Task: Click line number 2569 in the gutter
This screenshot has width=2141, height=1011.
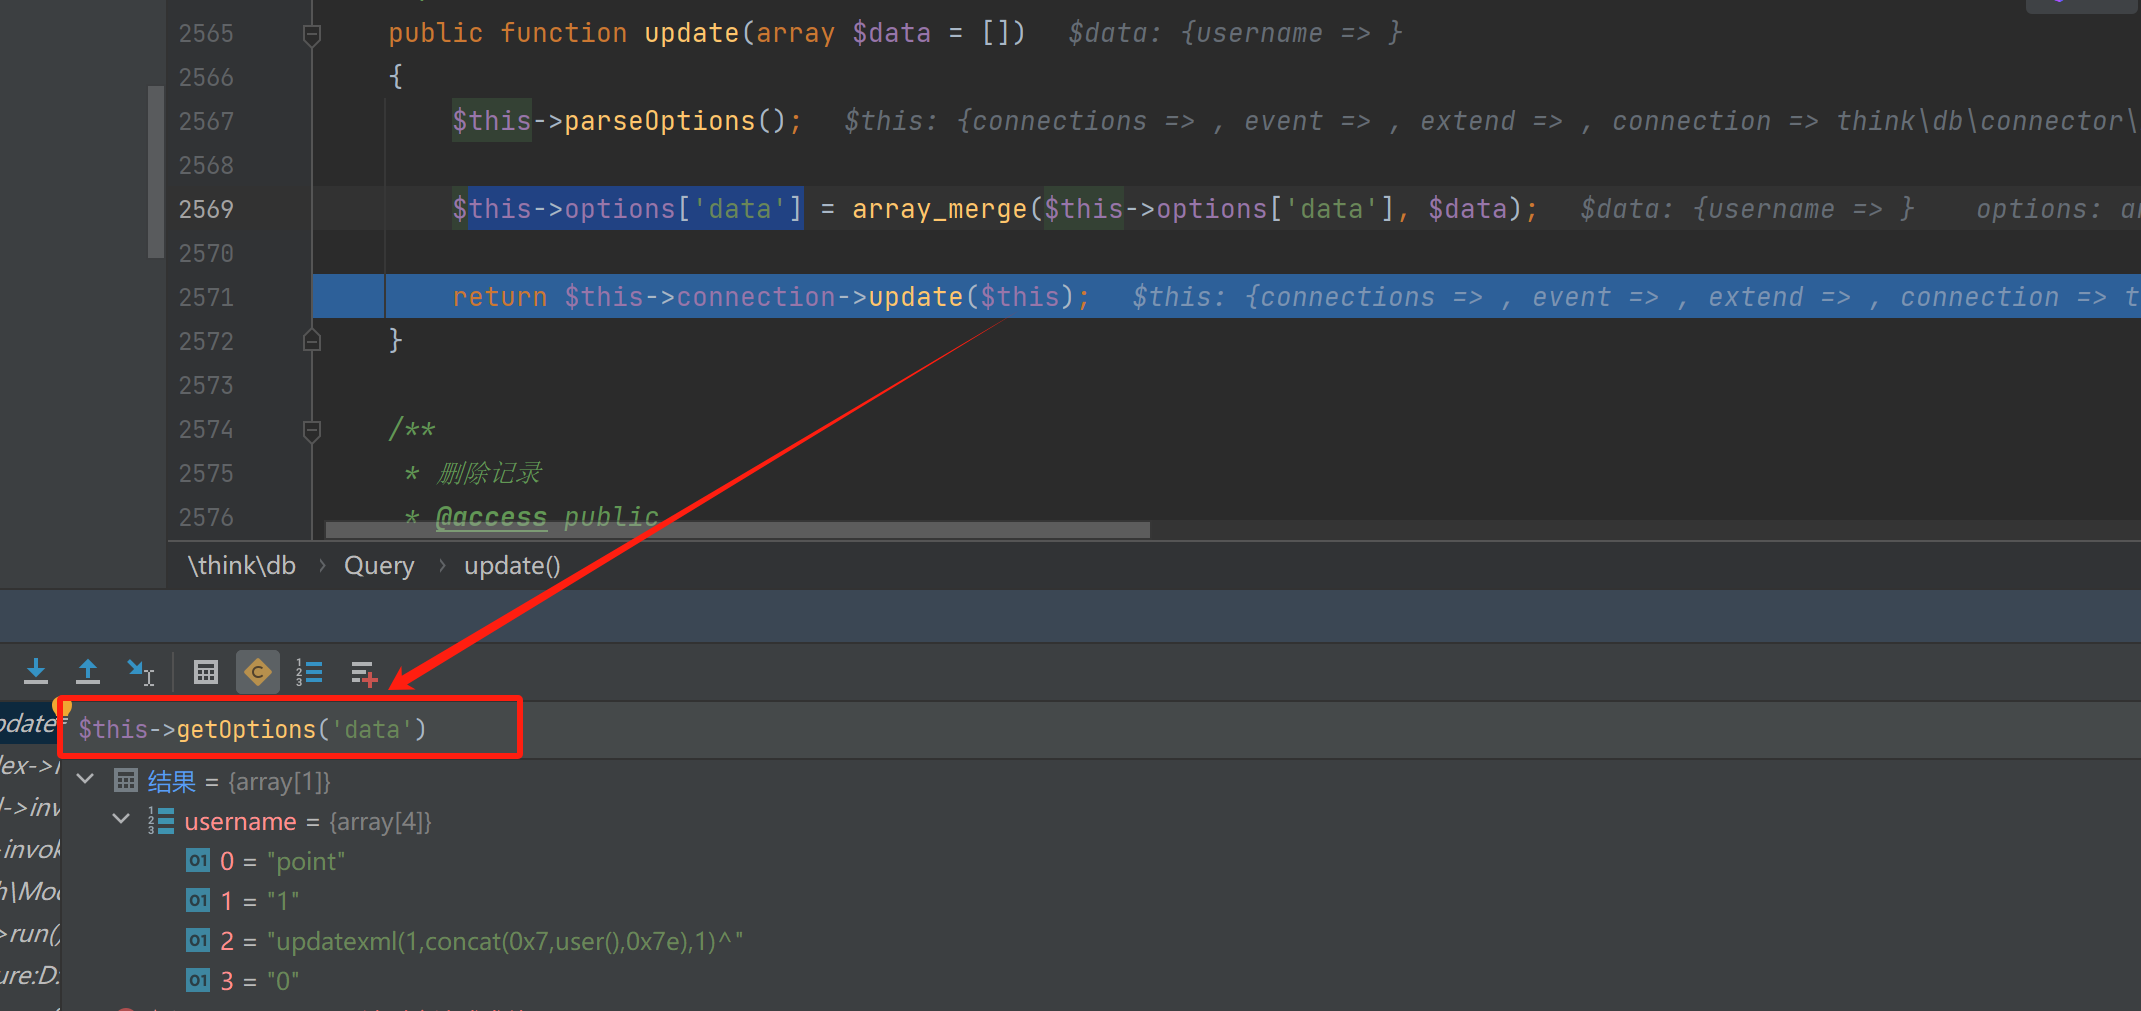Action: click(x=206, y=209)
